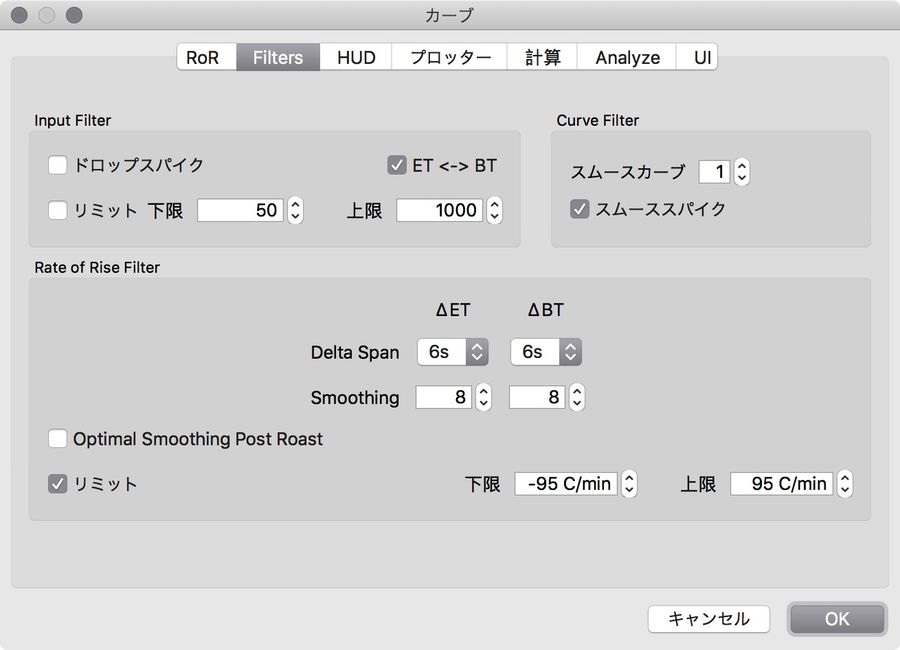Adjust the Input Filter 上限 stepper arrows
This screenshot has height=650, width=900.
coord(494,210)
